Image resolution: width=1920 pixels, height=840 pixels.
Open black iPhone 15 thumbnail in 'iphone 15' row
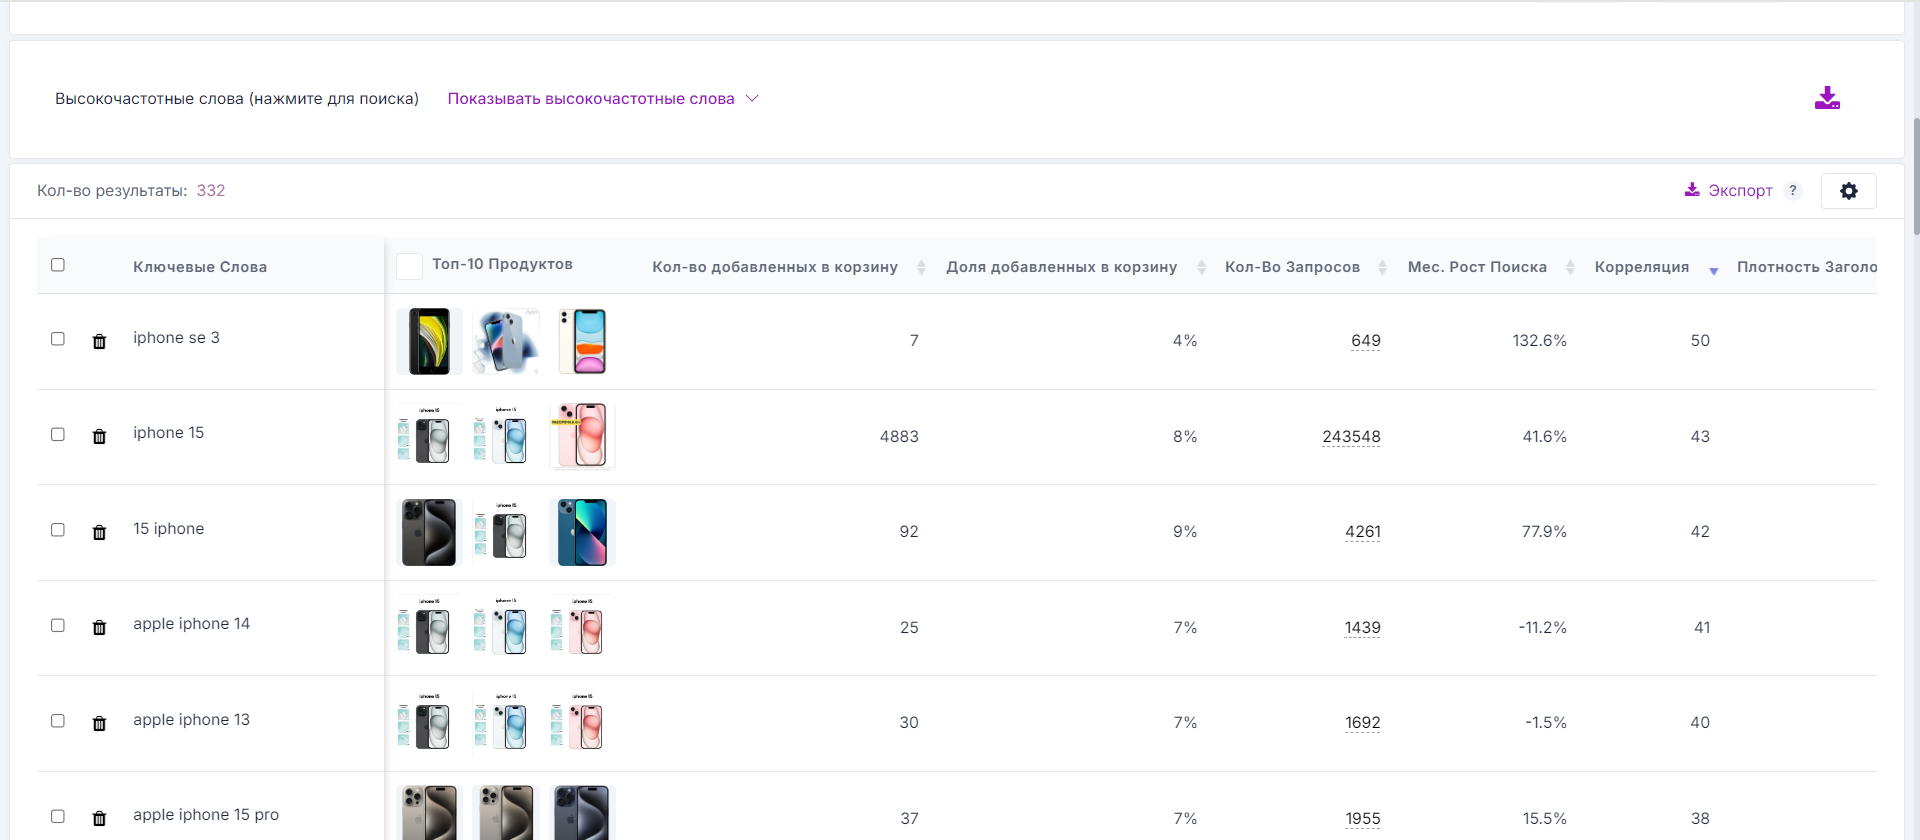tap(429, 436)
